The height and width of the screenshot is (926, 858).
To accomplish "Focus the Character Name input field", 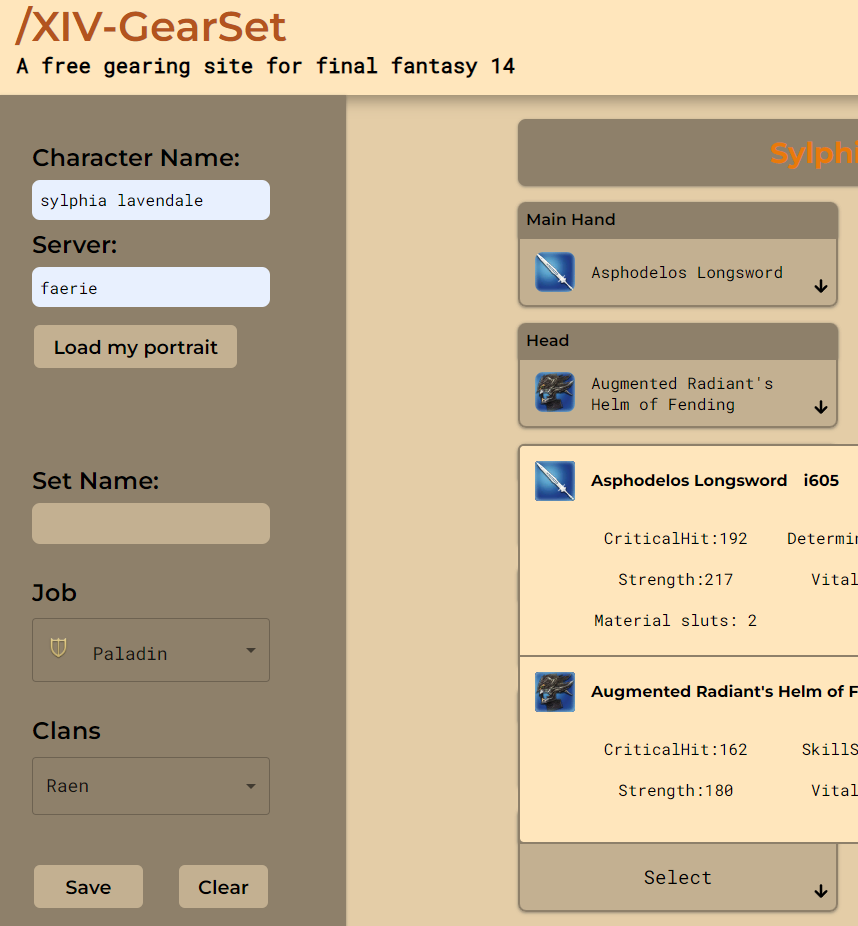I will (x=151, y=200).
